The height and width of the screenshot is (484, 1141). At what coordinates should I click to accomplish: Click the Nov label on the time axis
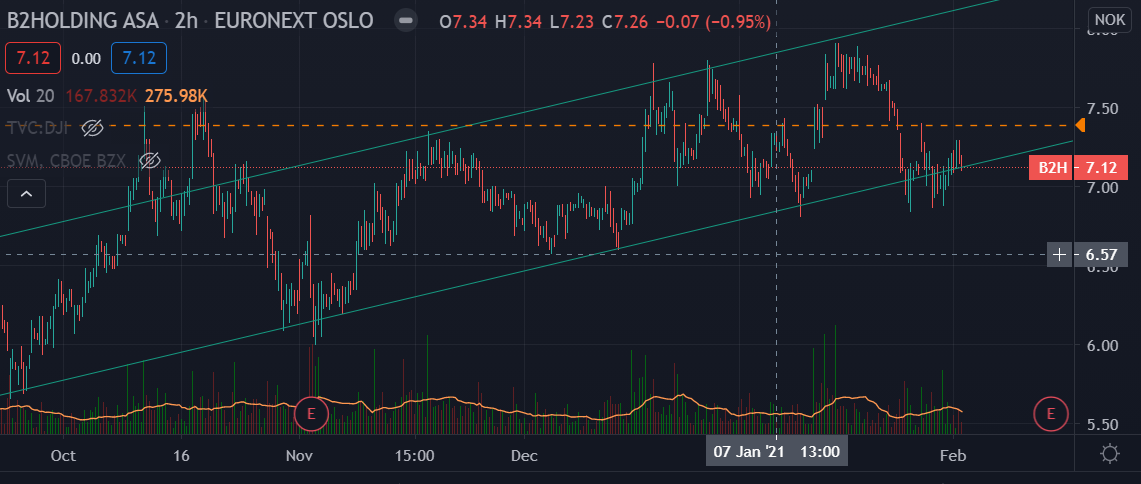[x=299, y=456]
